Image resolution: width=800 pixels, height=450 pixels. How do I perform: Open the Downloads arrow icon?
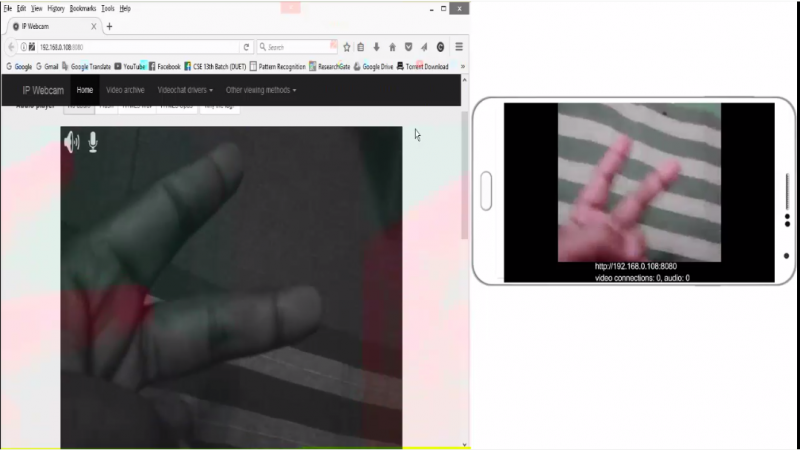coord(377,47)
